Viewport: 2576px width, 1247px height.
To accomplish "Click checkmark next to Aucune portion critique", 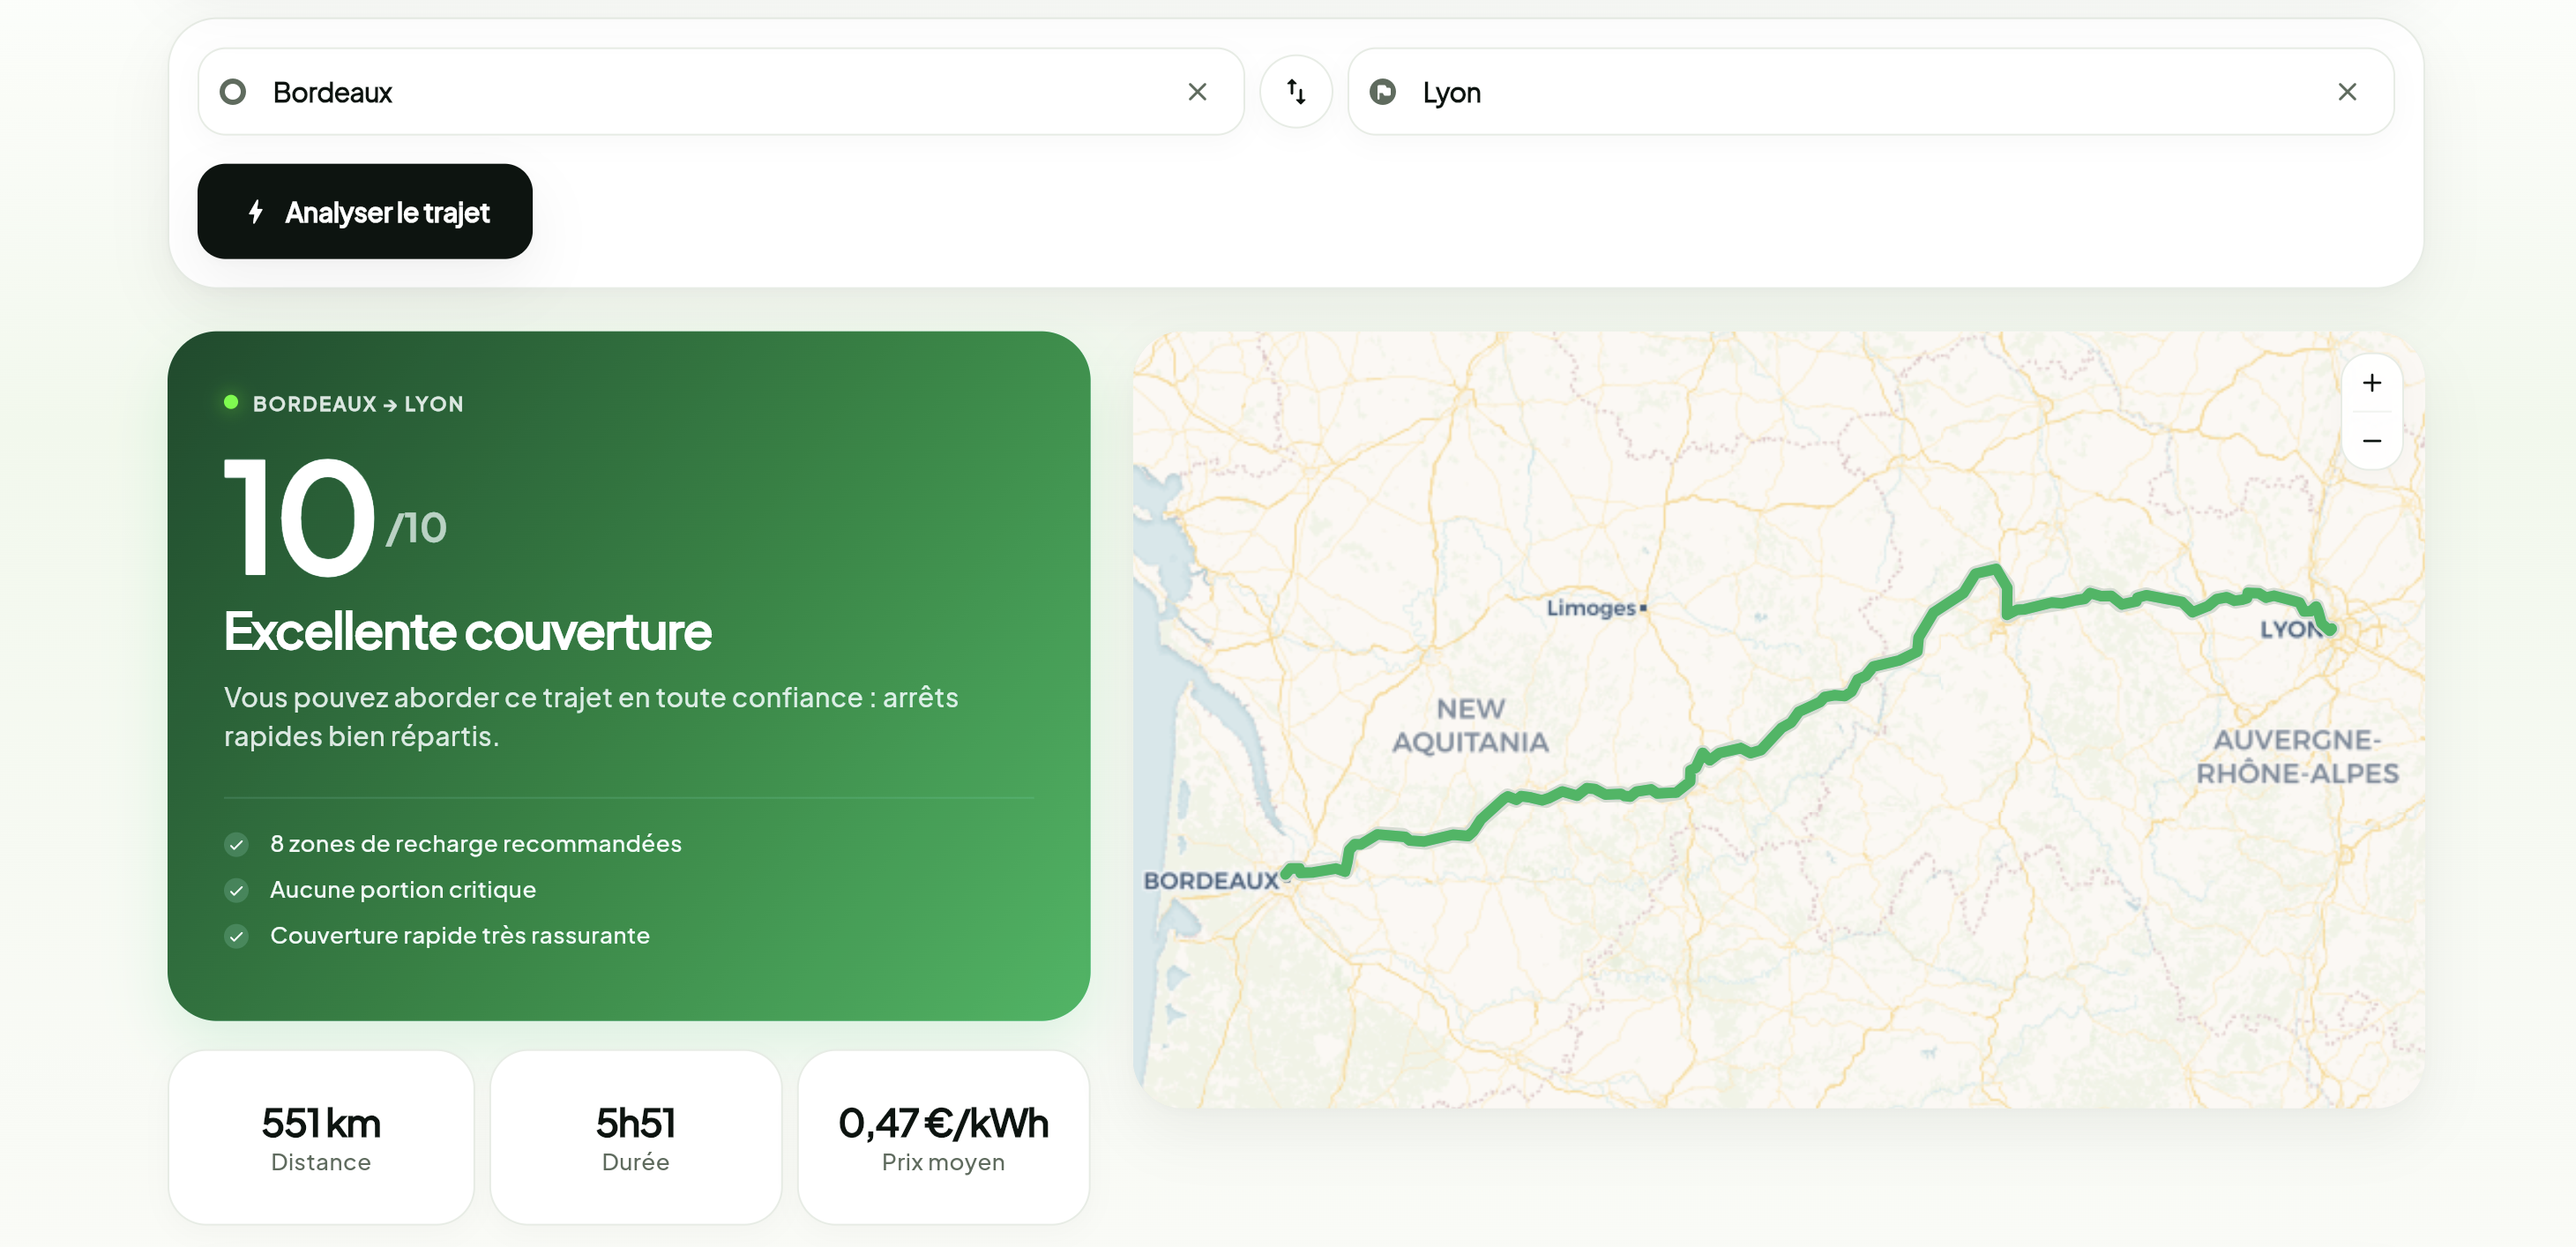I will point(236,891).
